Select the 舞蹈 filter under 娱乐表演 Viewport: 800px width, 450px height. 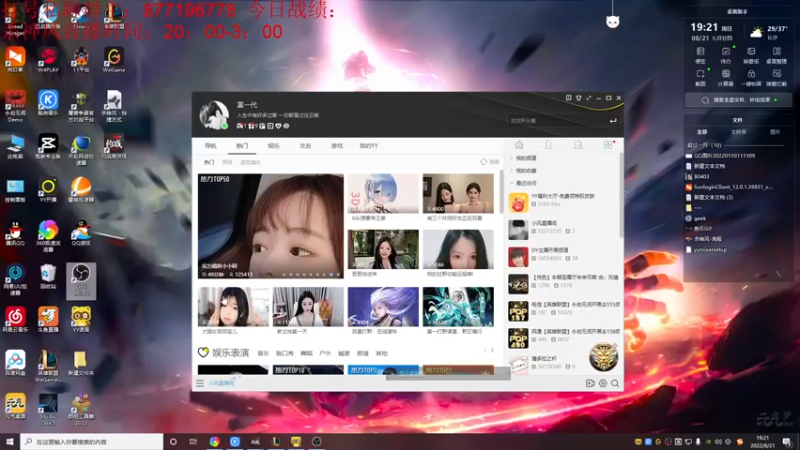click(x=306, y=354)
